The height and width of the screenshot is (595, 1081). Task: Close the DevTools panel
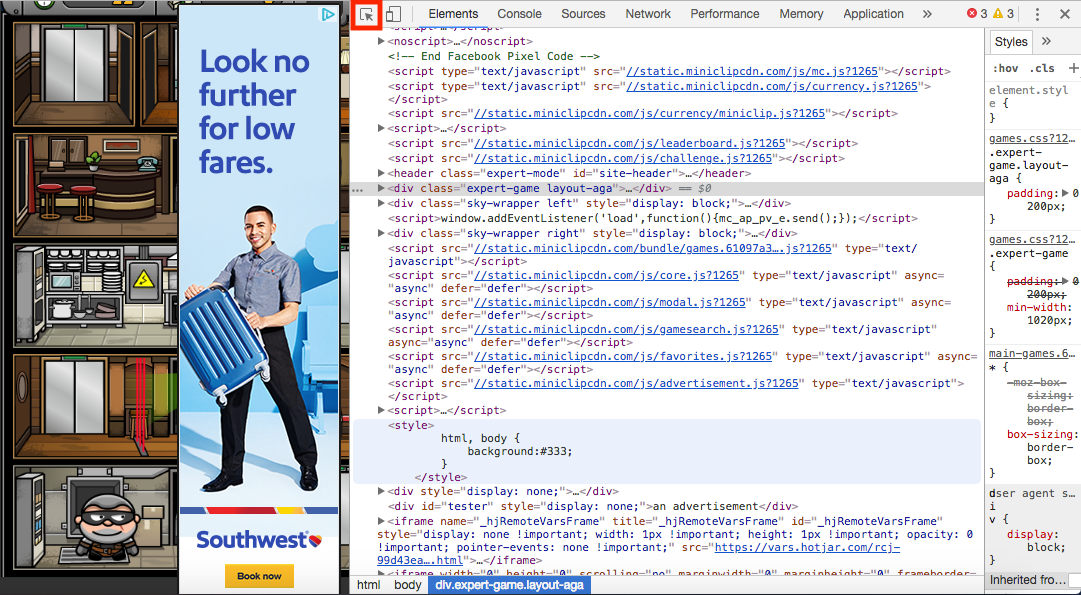[x=1064, y=14]
